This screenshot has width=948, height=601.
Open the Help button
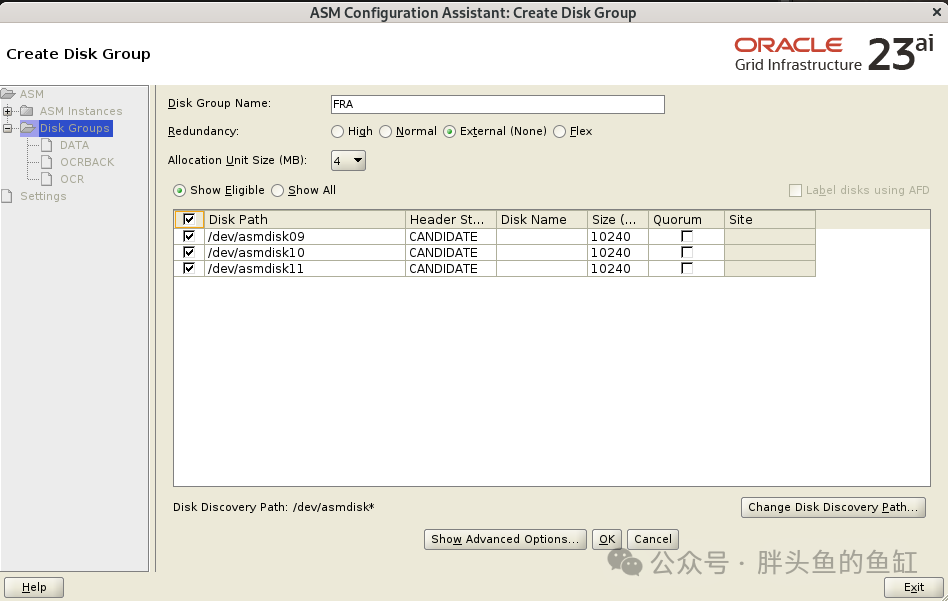(34, 587)
